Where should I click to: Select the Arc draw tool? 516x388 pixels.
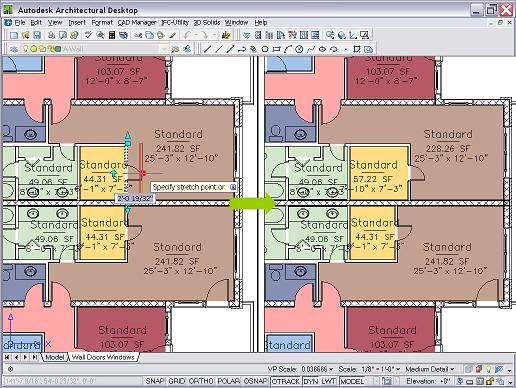pos(288,49)
